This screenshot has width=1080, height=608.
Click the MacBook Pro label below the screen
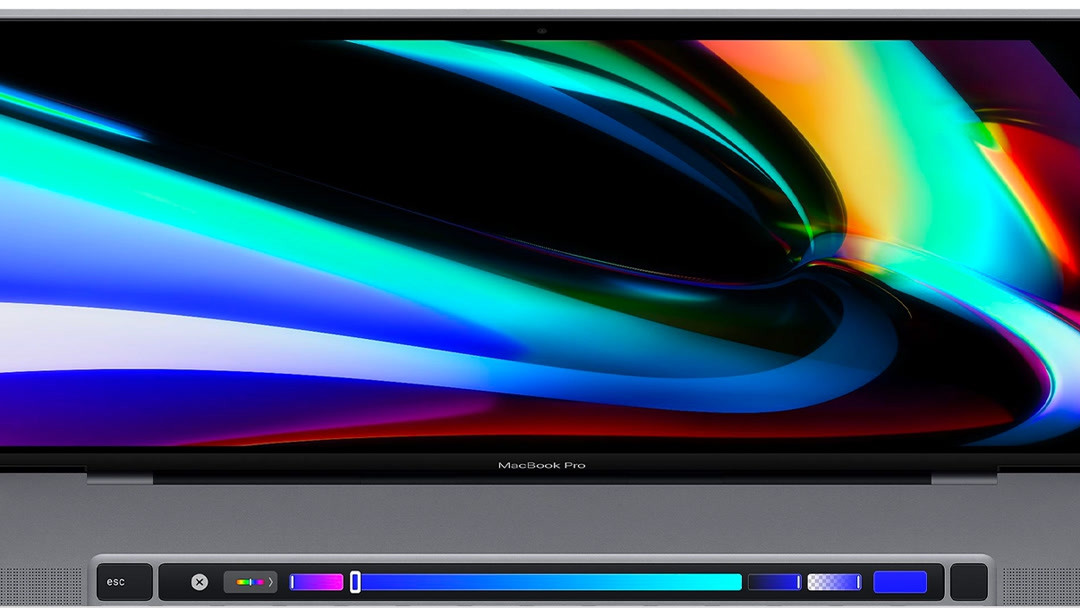(540, 465)
